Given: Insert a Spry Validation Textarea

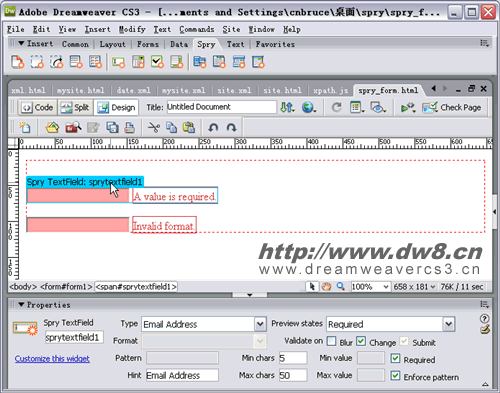Looking at the screenshot, I should click(177, 62).
